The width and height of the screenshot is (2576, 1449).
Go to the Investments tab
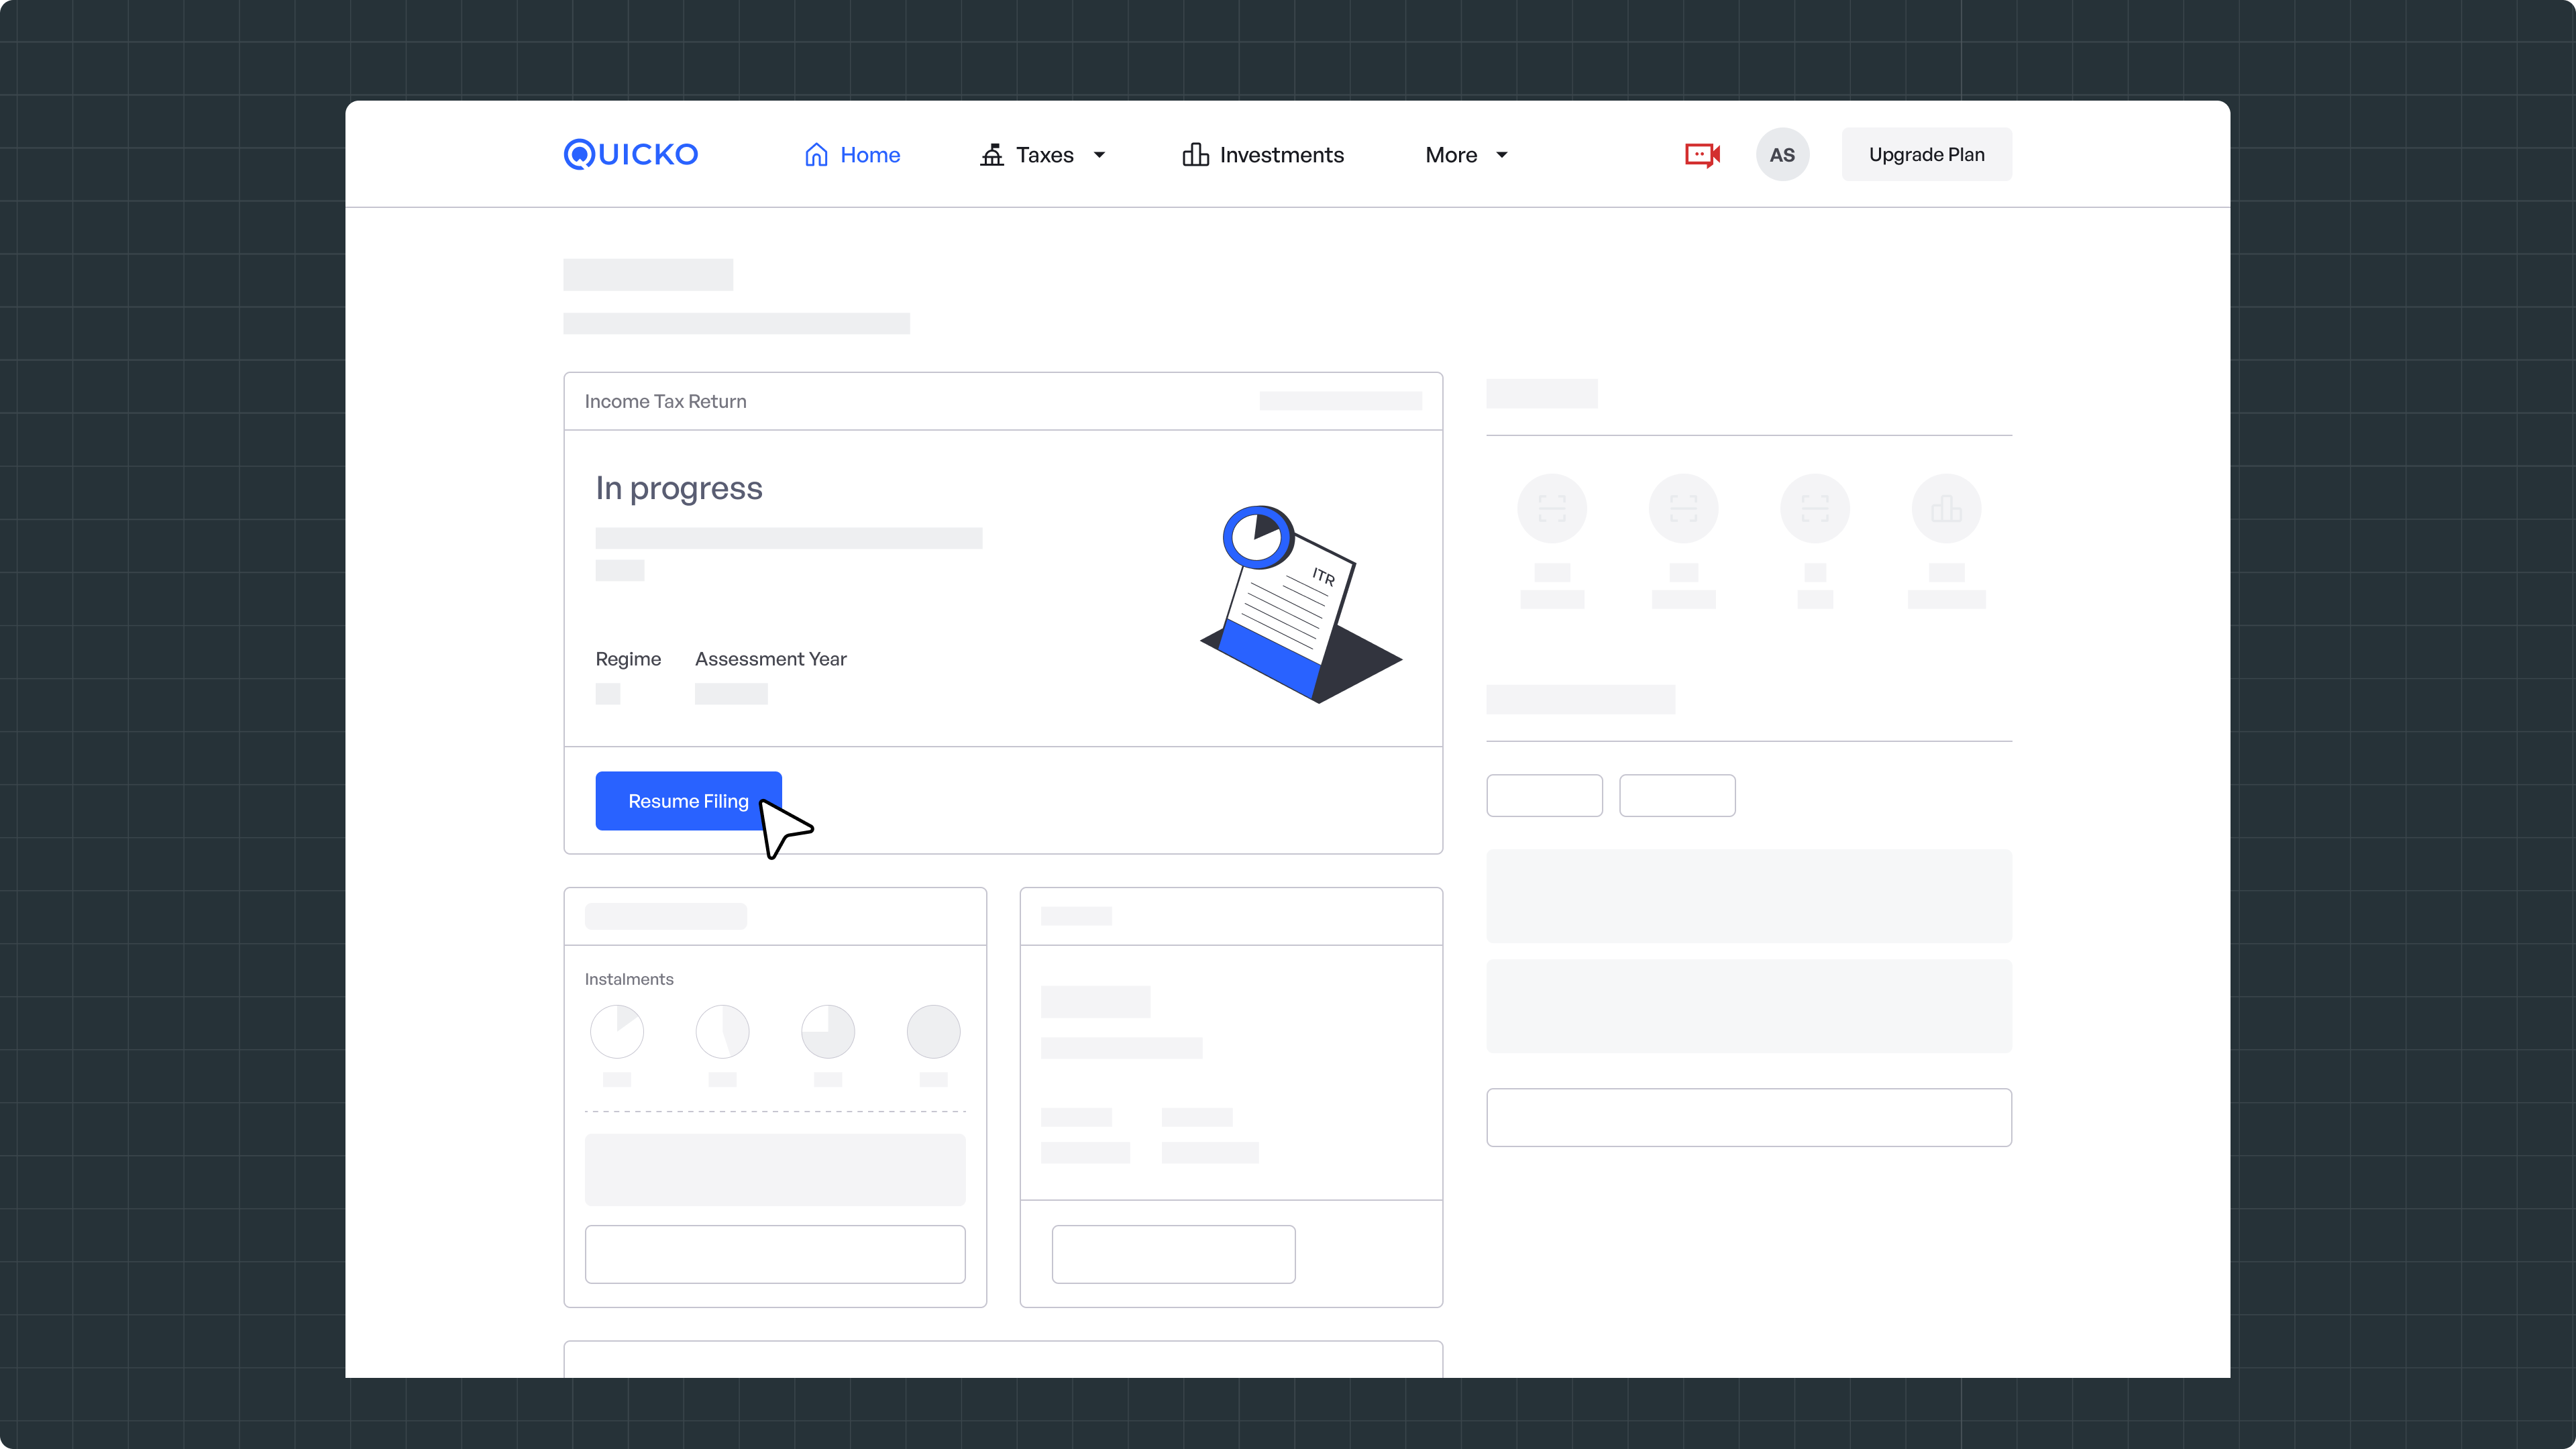click(1281, 155)
